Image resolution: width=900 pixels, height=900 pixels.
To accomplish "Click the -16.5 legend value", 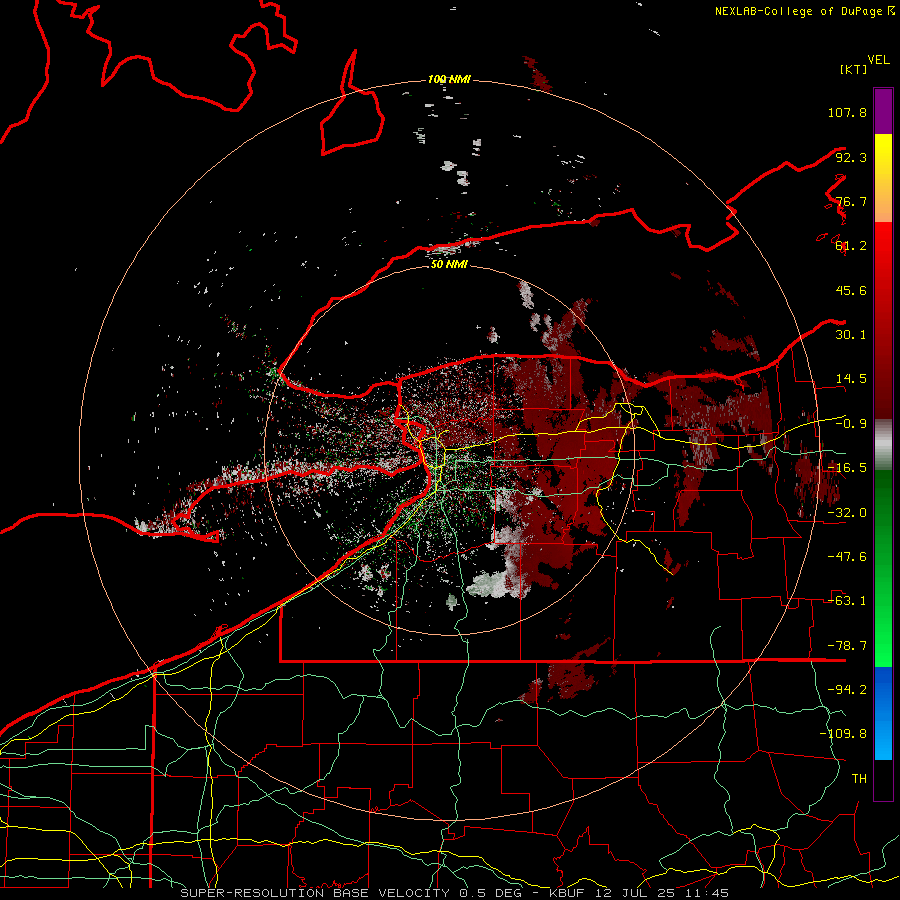I will pyautogui.click(x=847, y=468).
